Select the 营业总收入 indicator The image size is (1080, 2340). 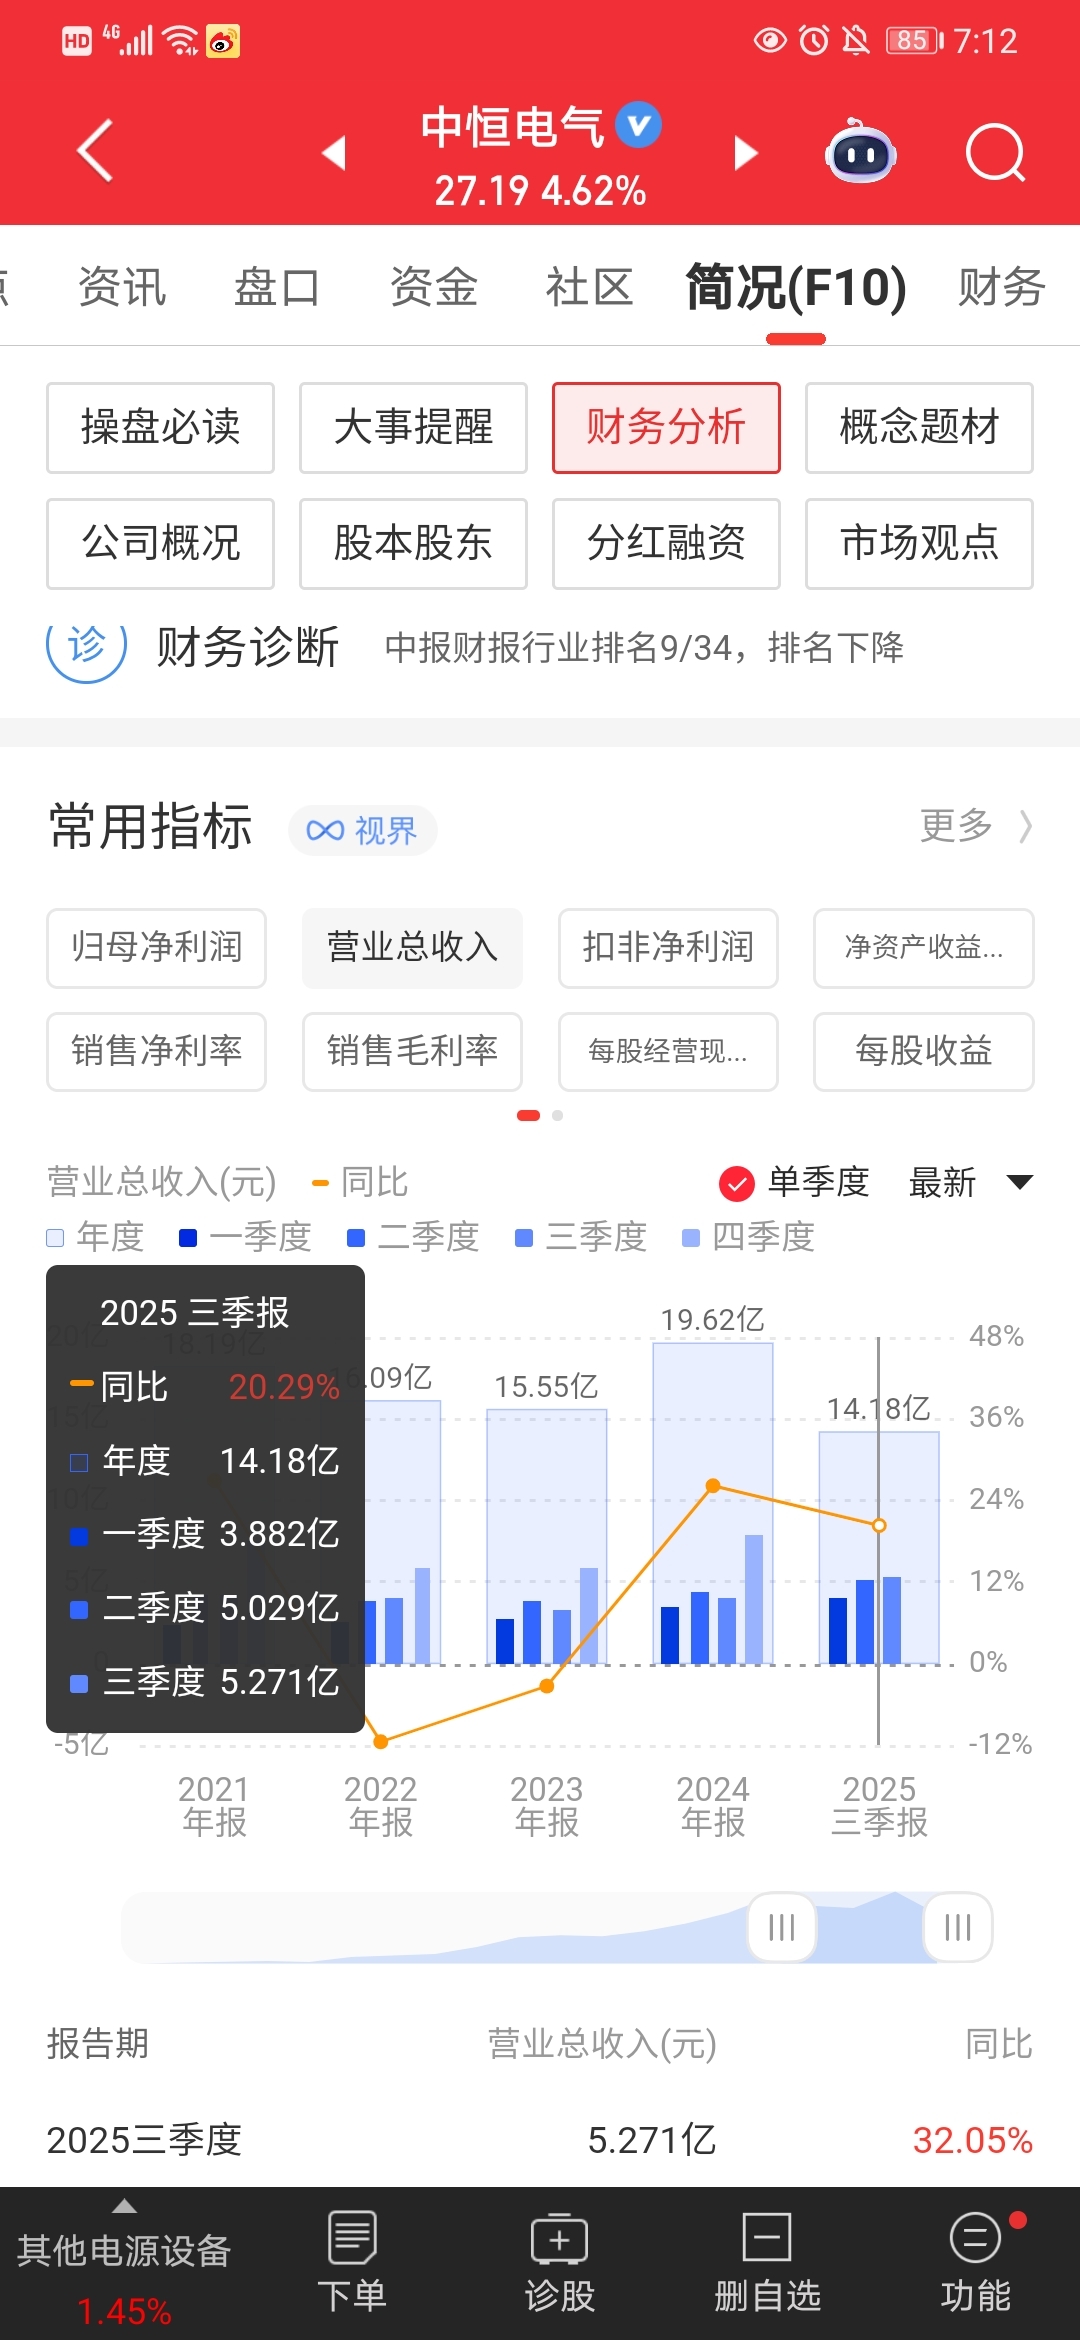[412, 948]
